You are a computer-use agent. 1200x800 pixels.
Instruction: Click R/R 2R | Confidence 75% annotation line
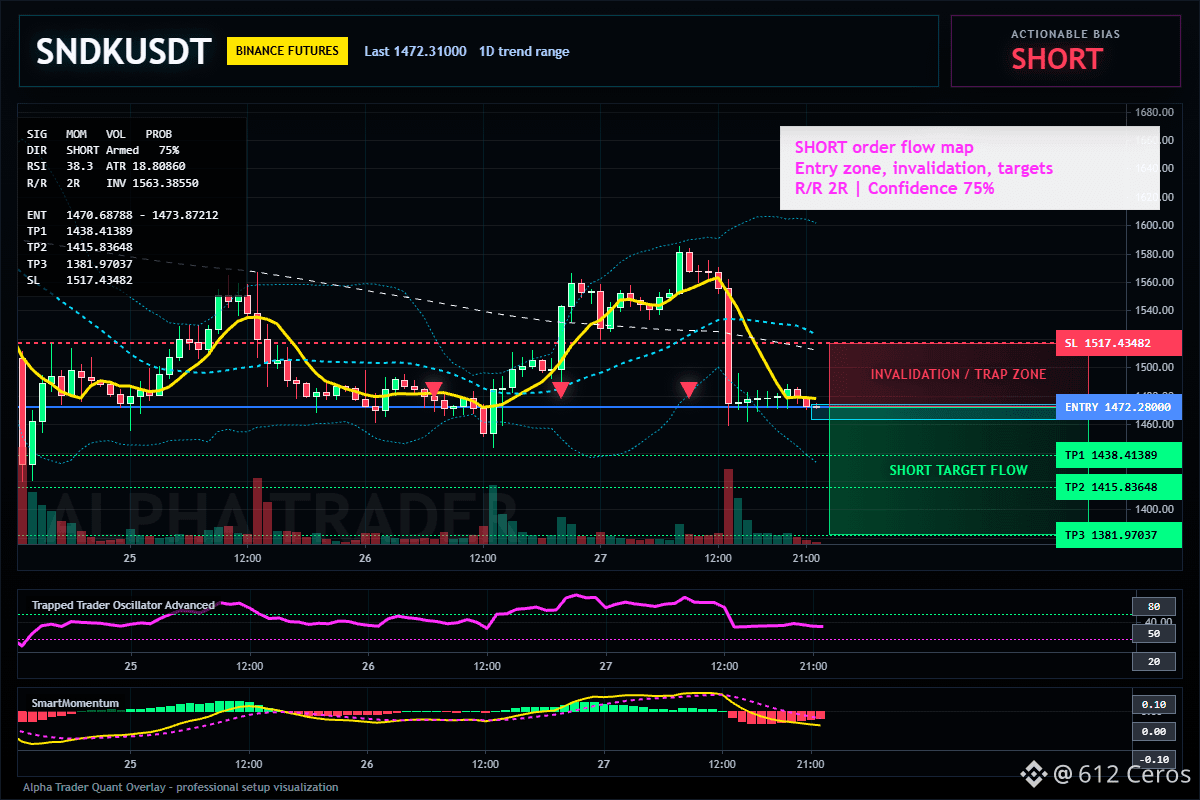pyautogui.click(x=894, y=188)
